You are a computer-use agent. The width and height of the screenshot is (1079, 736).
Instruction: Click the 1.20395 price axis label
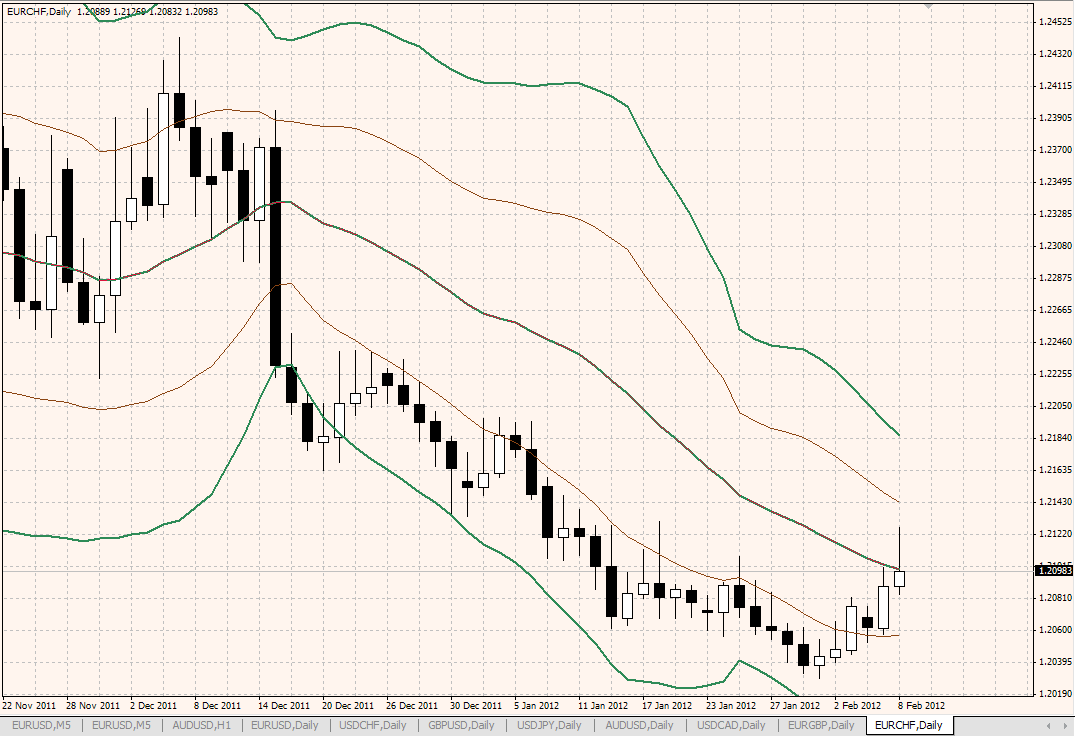coord(1055,662)
